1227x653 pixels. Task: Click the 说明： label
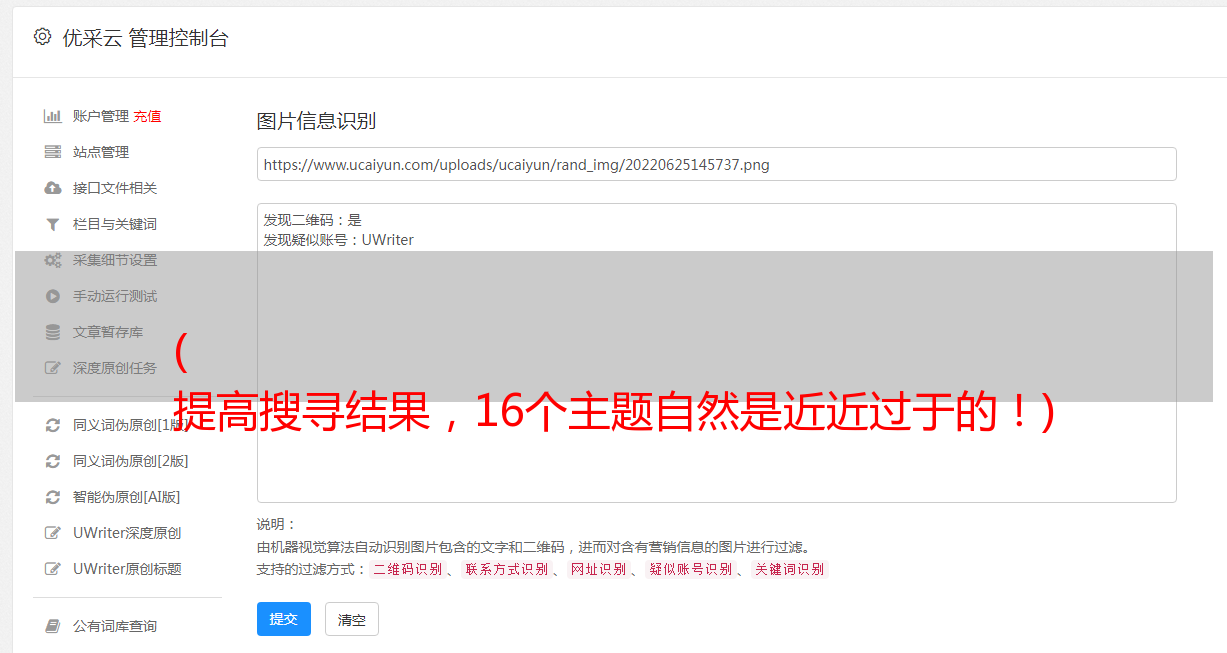pos(277,524)
